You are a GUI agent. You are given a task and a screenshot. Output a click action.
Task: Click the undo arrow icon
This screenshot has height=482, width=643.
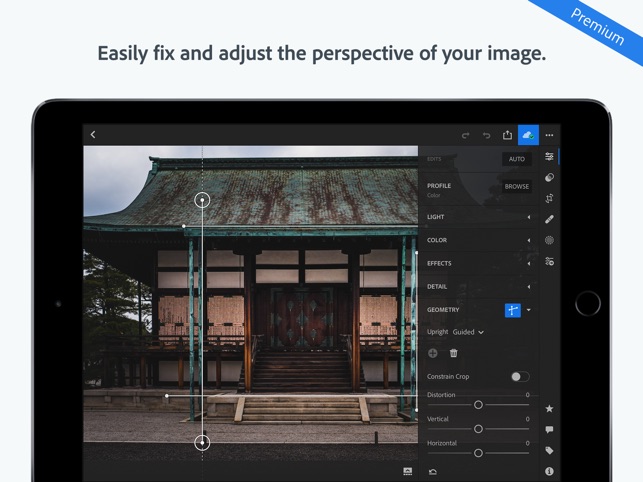487,135
